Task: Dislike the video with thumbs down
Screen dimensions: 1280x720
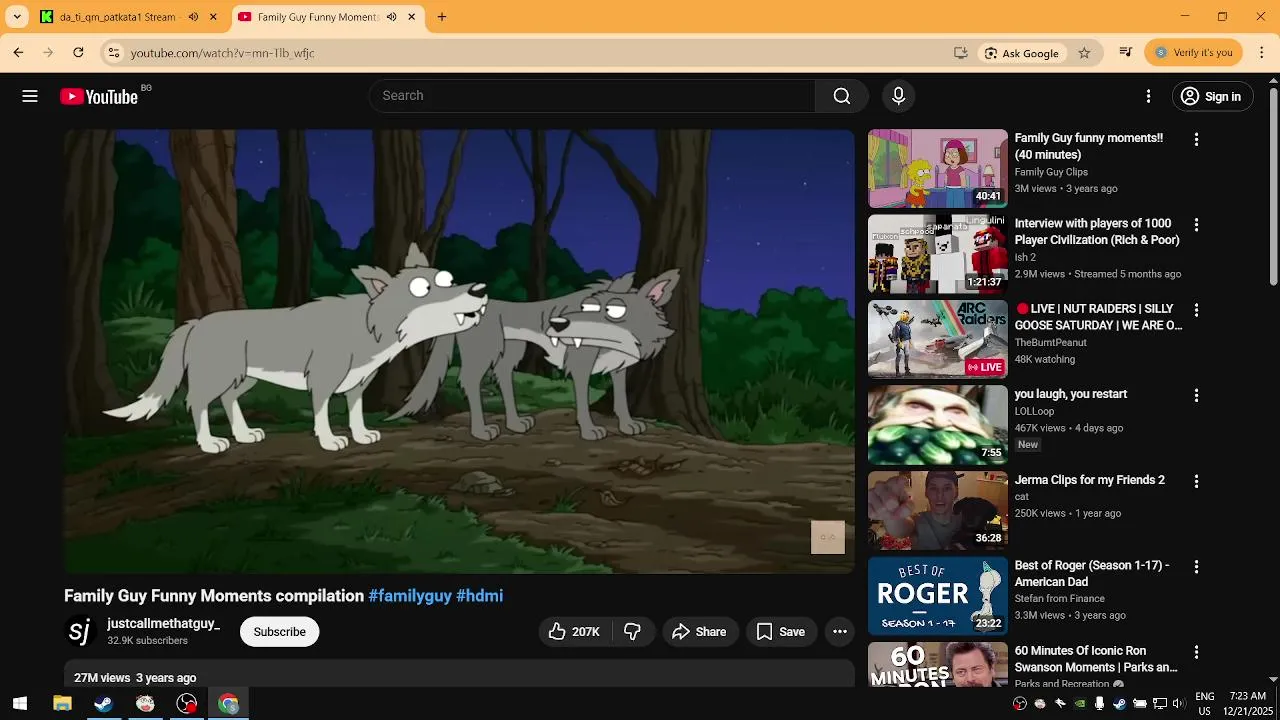Action: pyautogui.click(x=632, y=632)
